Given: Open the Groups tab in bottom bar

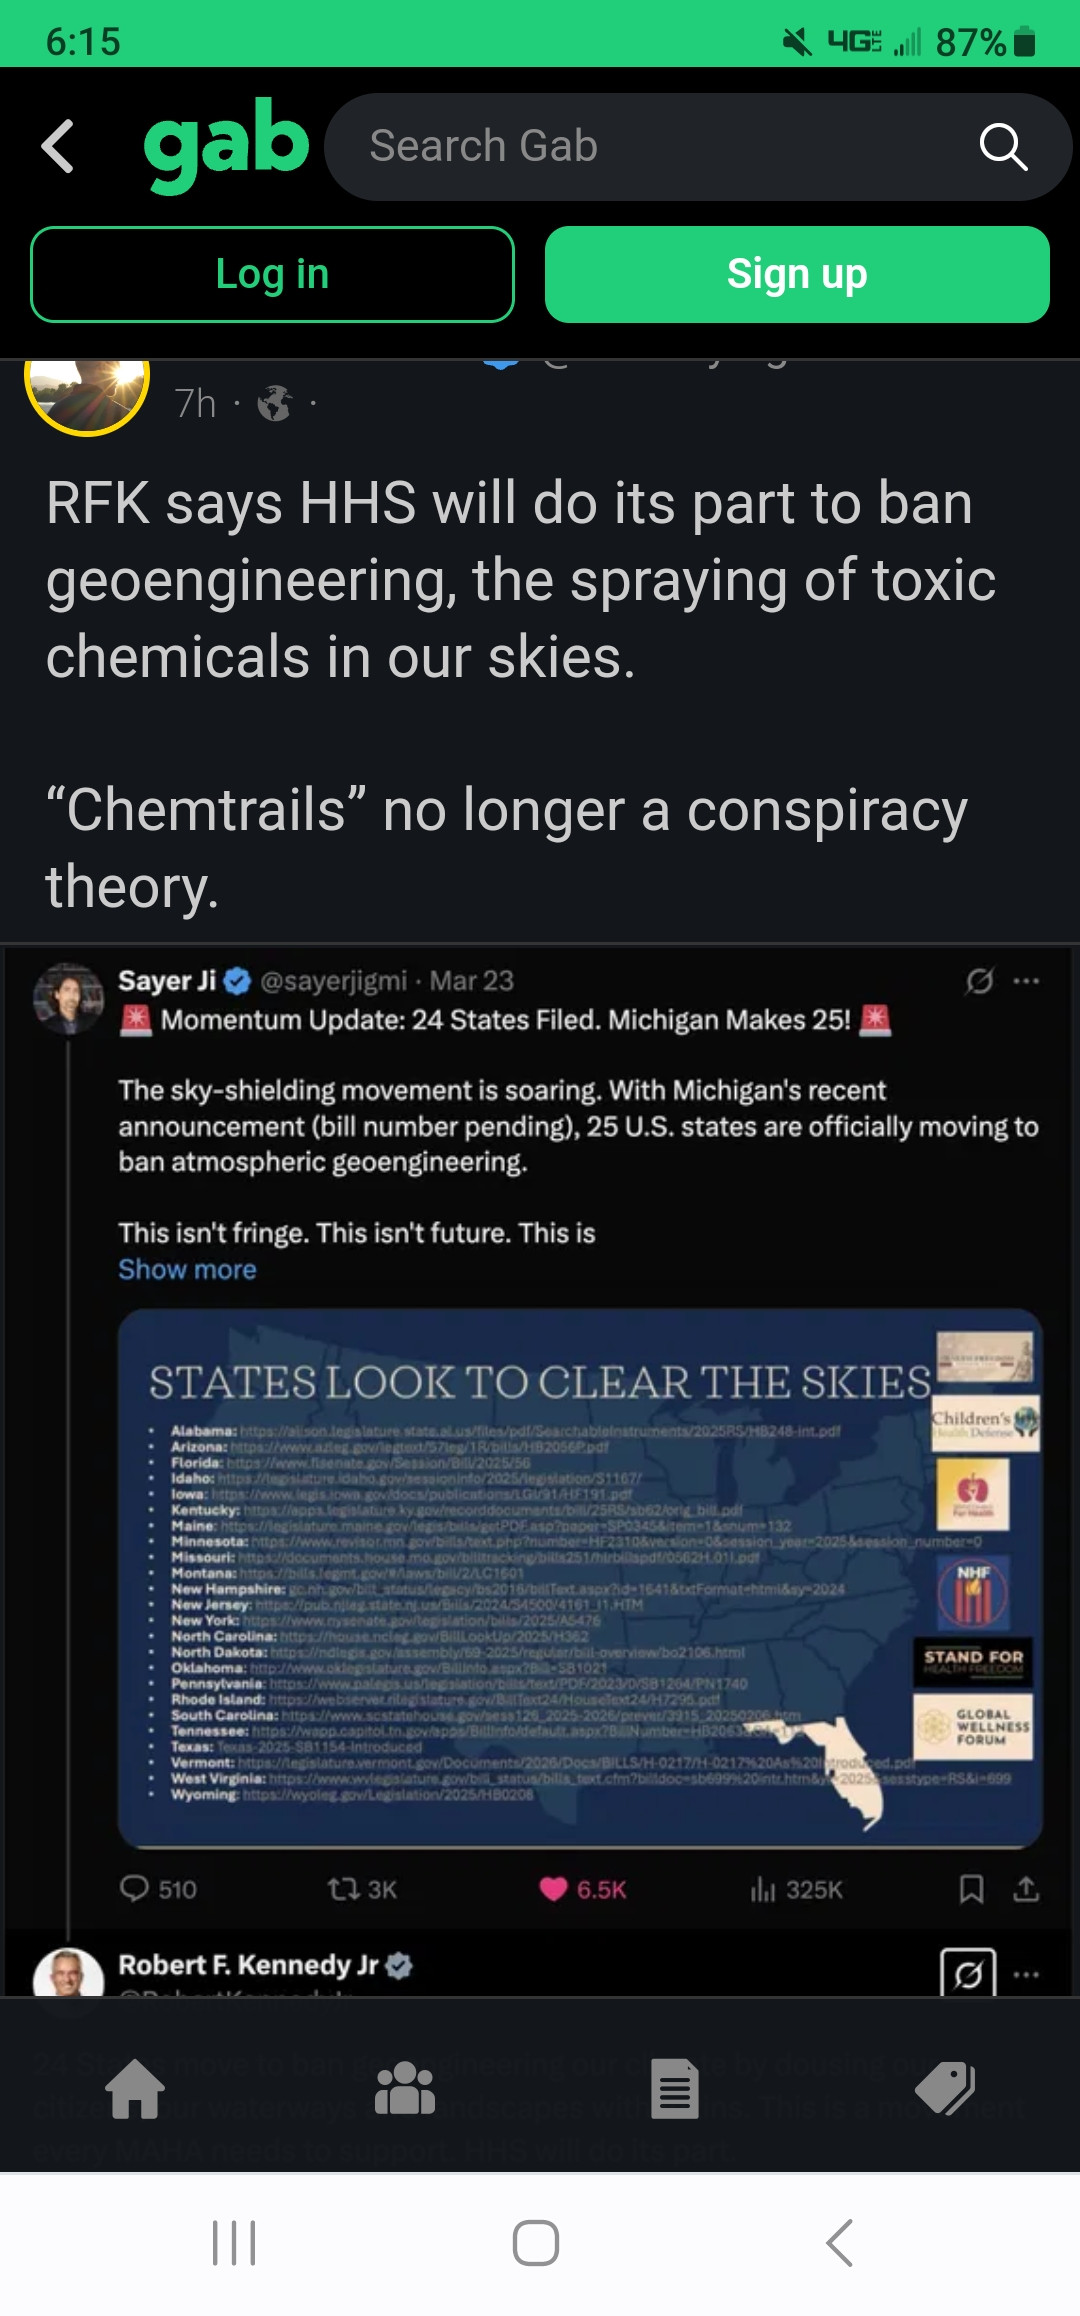Looking at the screenshot, I should click(x=405, y=2089).
